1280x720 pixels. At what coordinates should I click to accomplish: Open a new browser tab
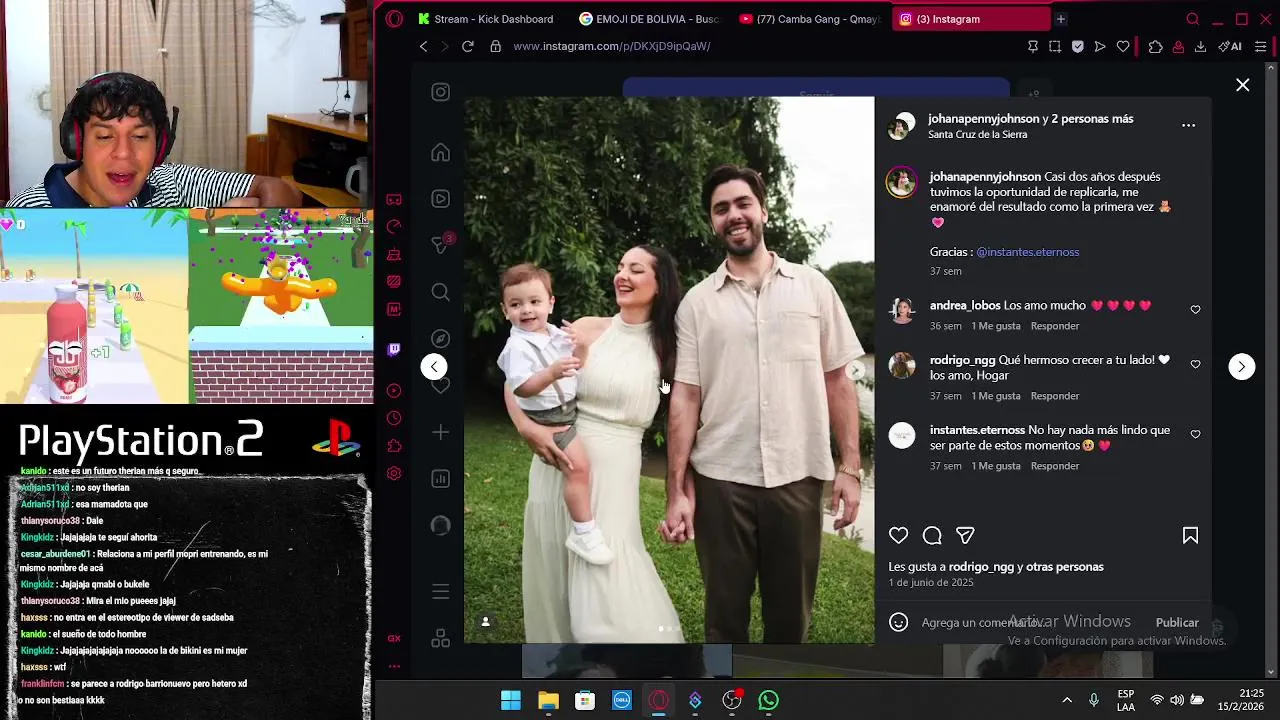(1061, 19)
